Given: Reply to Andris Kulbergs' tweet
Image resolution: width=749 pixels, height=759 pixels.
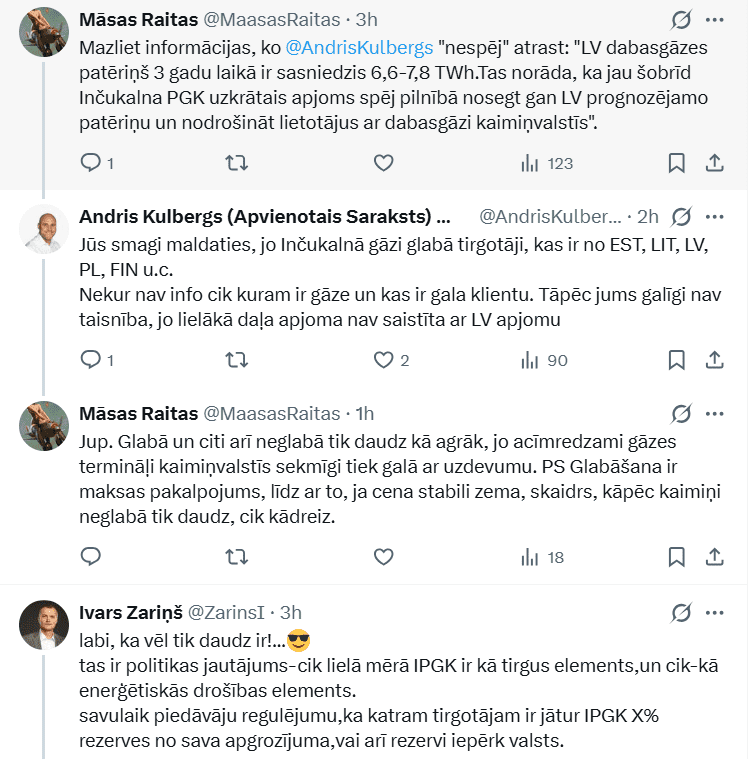Looking at the screenshot, I should coord(91,360).
